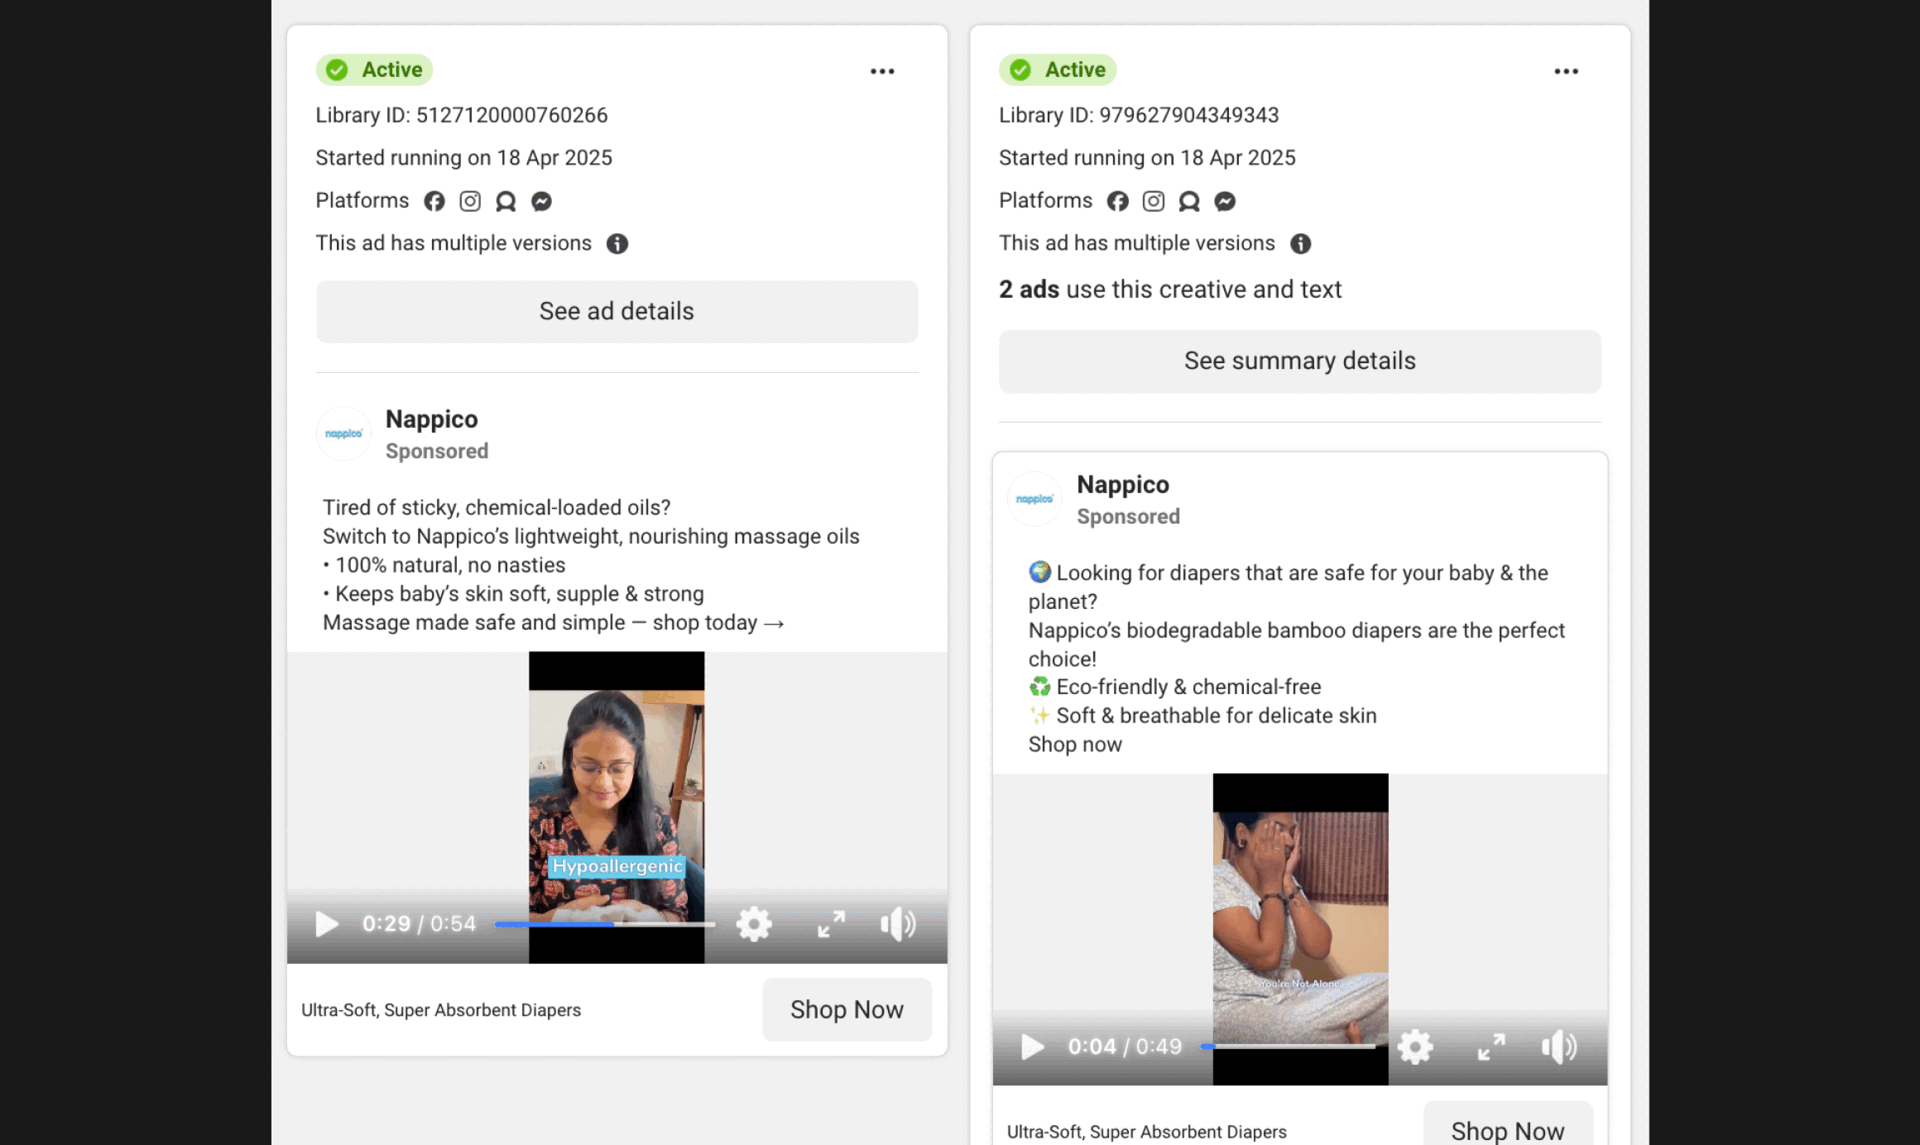This screenshot has height=1145, width=1920.
Task: Open settings gear on diapers video
Action: coord(1415,1047)
